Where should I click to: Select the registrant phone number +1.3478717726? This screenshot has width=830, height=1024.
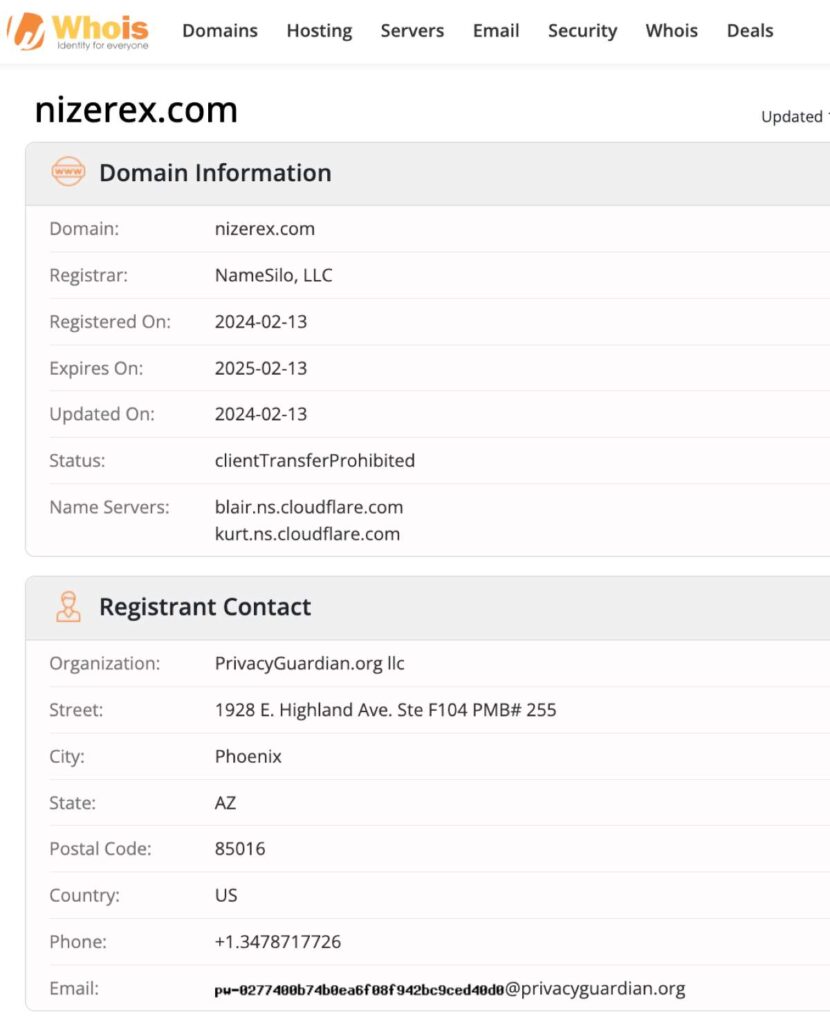pyautogui.click(x=278, y=941)
